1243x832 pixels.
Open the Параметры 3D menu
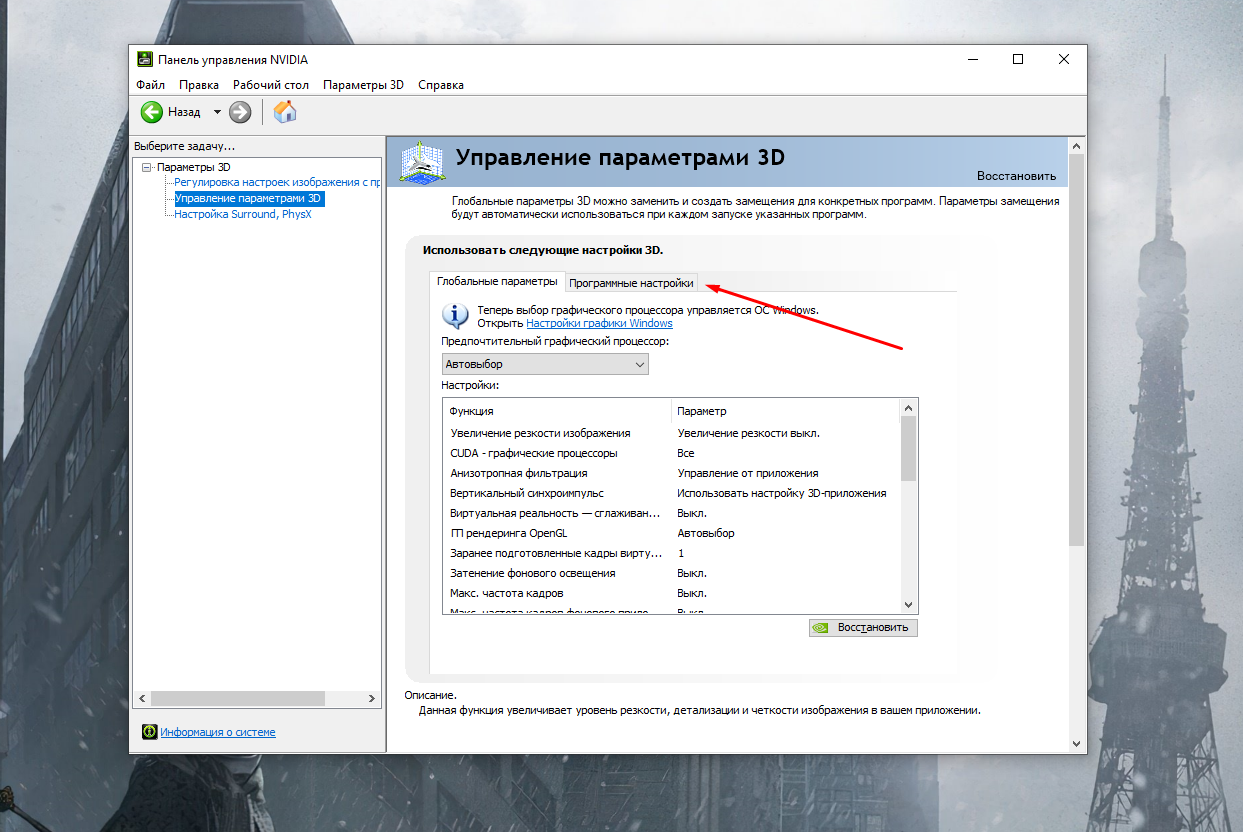363,85
